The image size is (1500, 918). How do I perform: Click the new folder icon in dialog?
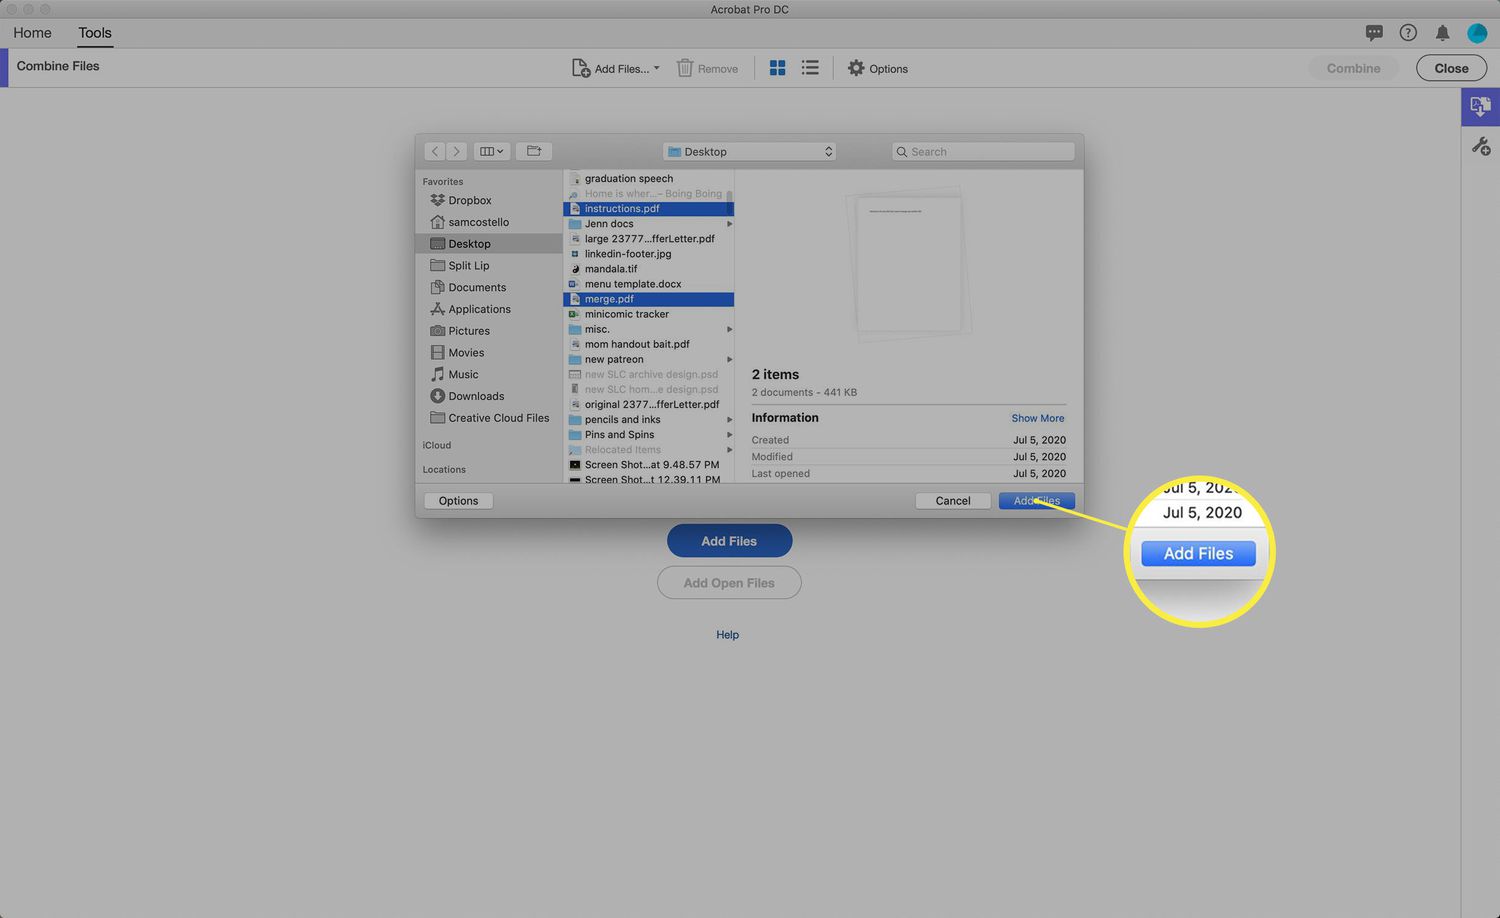(534, 151)
